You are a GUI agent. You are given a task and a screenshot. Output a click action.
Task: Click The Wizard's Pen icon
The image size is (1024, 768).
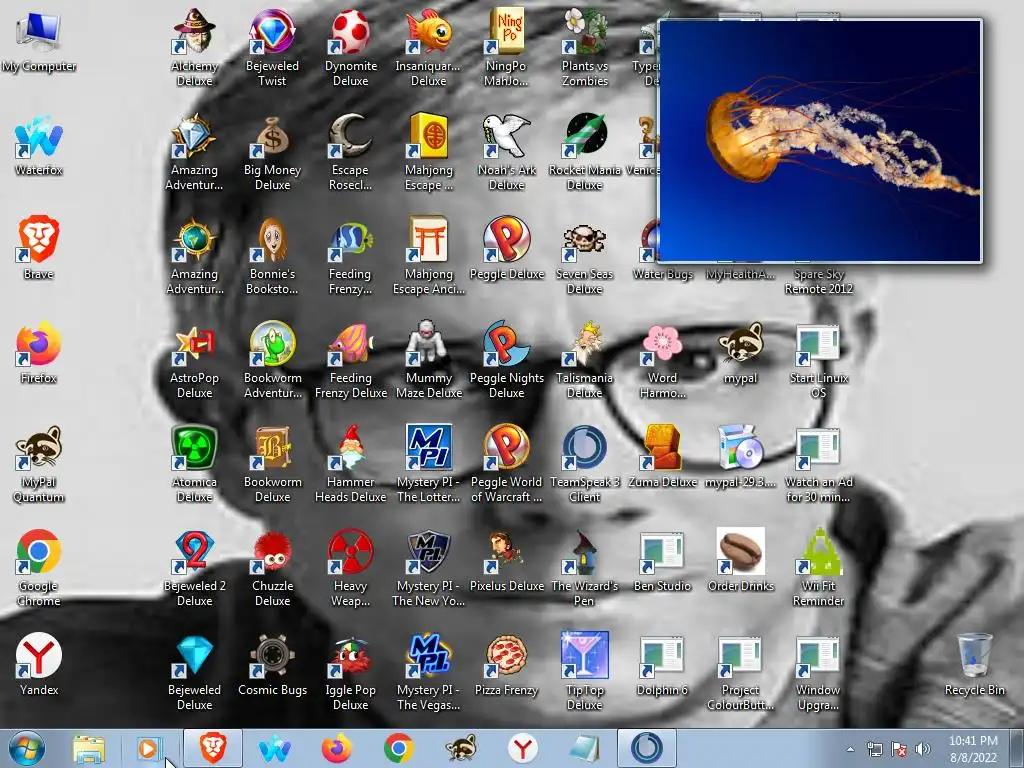pyautogui.click(x=584, y=568)
